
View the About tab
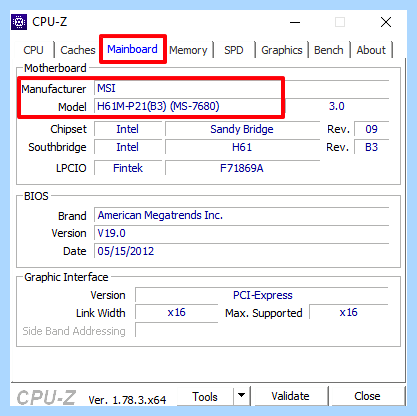[x=371, y=50]
